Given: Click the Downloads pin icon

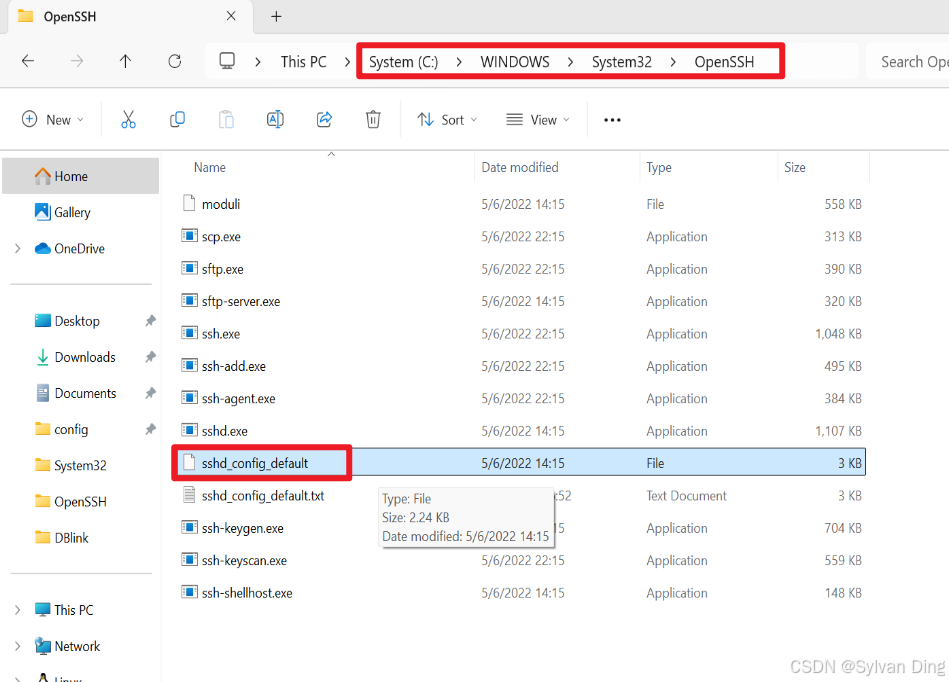Looking at the screenshot, I should coord(150,357).
